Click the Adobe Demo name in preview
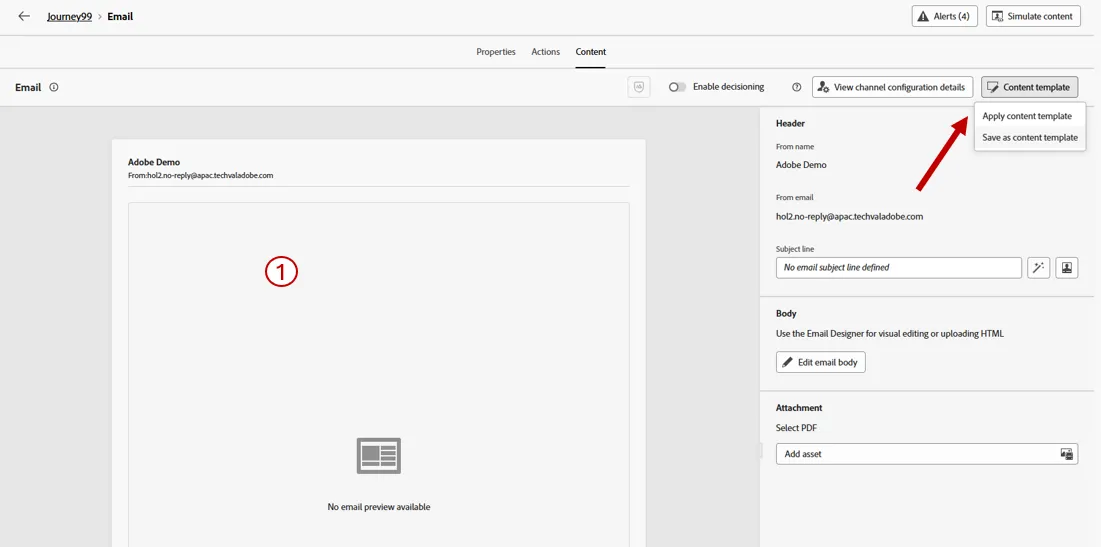1101x547 pixels. click(154, 162)
